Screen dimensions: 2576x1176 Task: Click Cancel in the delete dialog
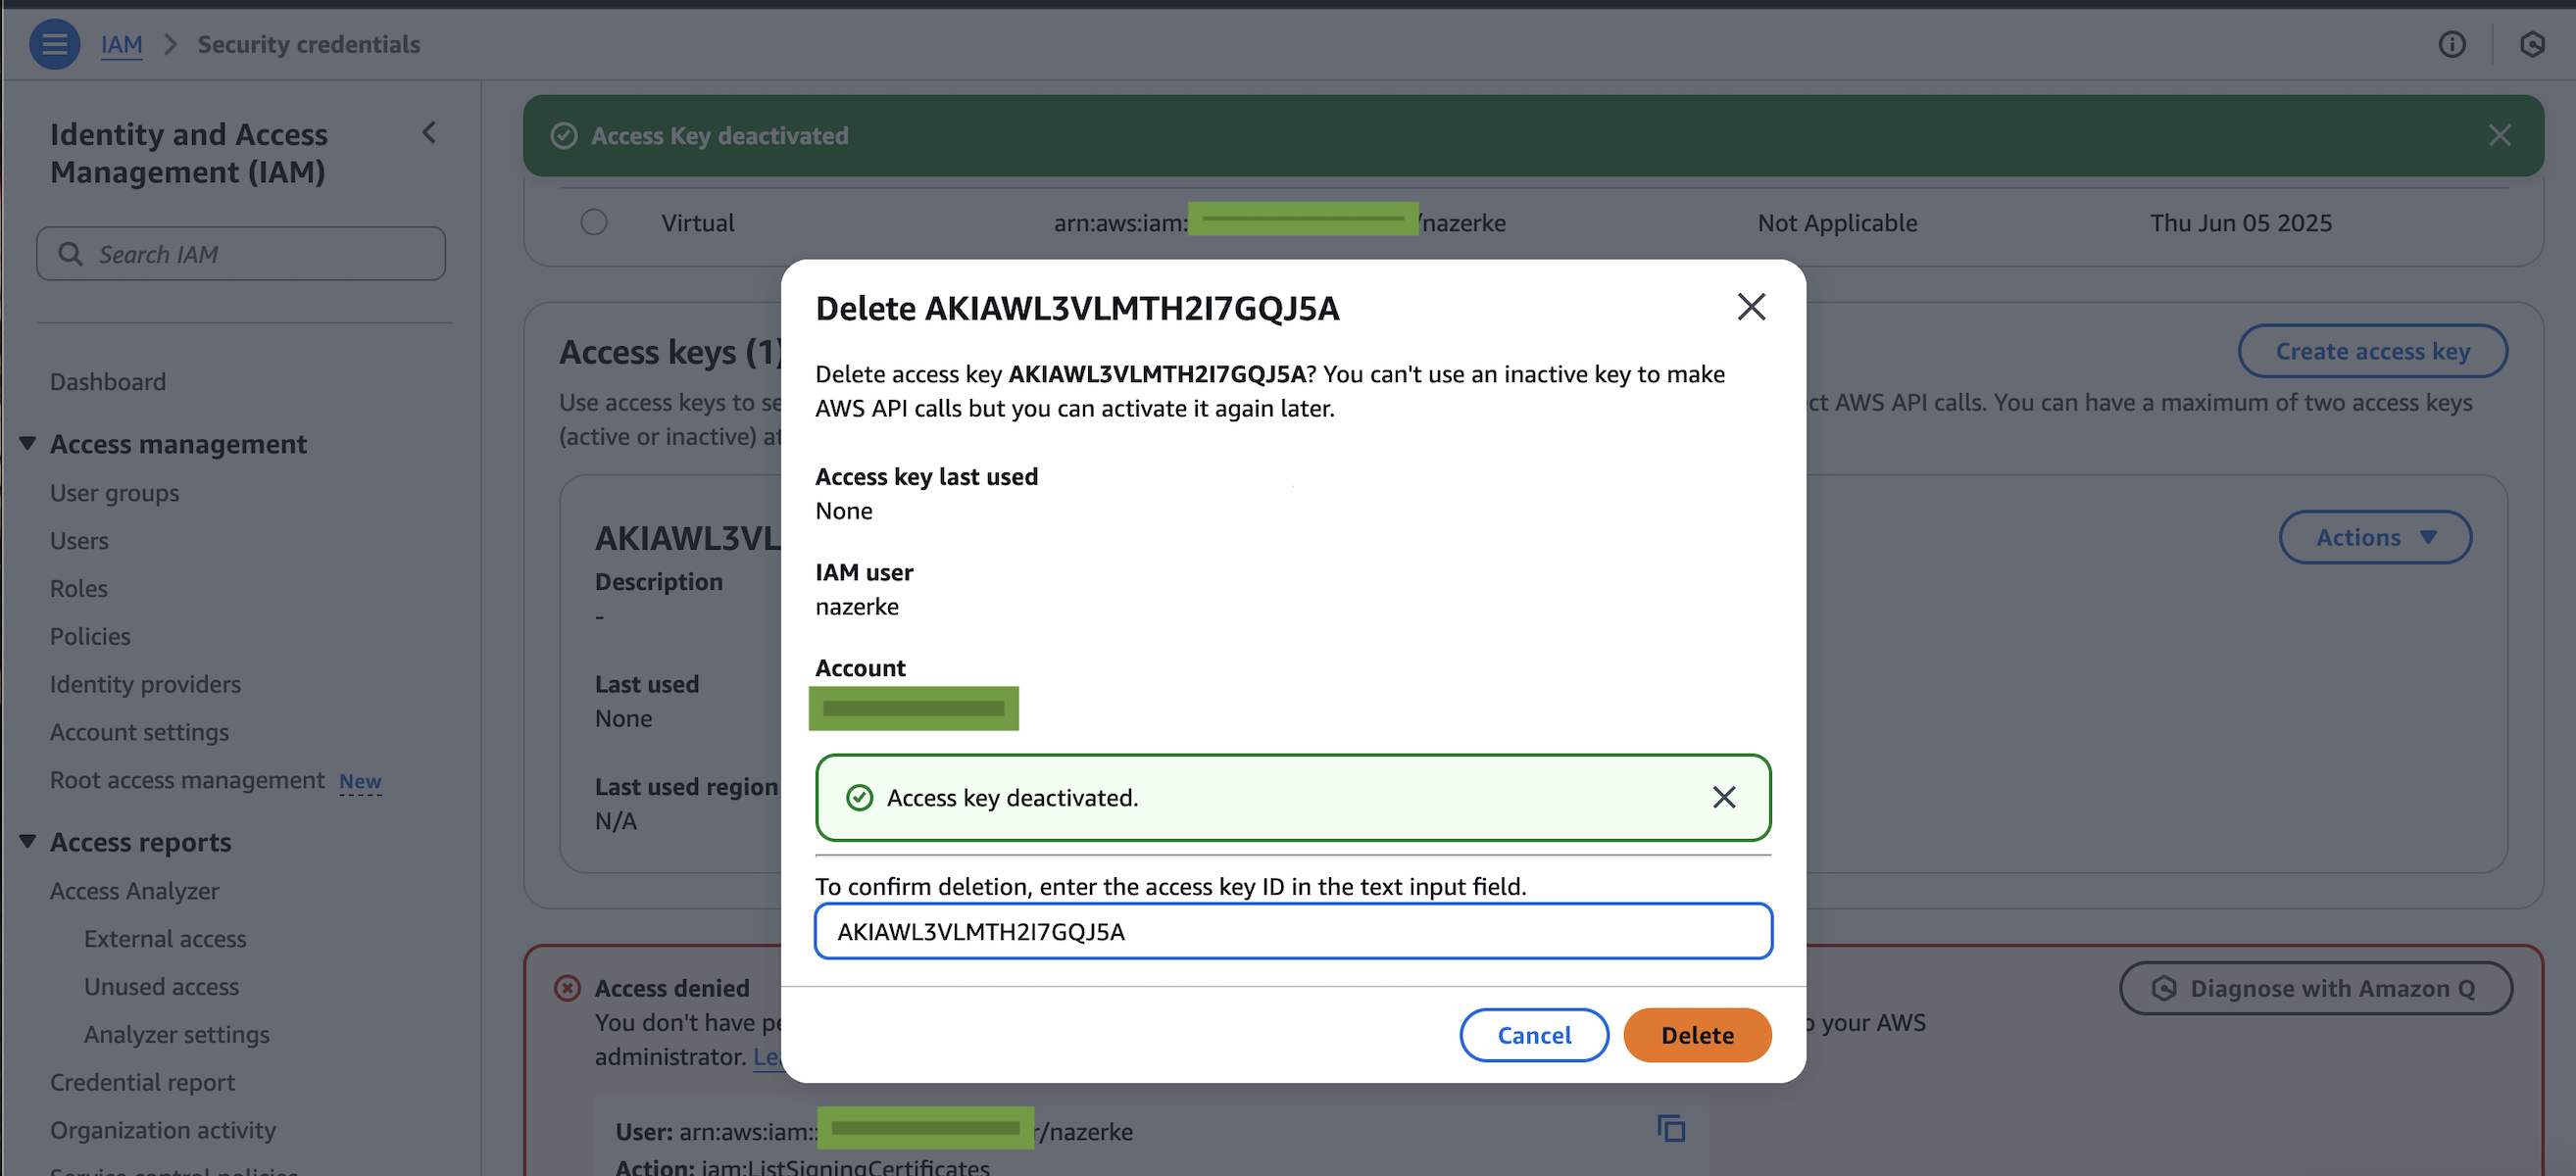[x=1534, y=1035]
